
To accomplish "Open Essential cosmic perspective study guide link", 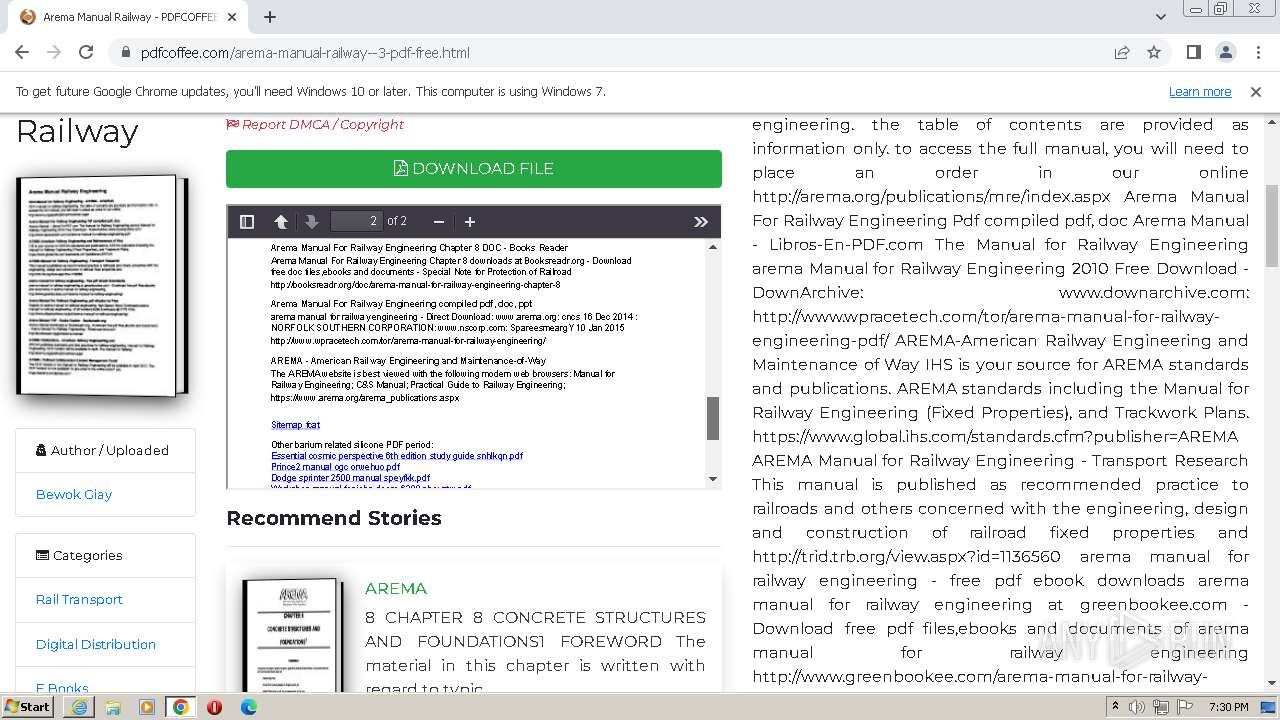I will pyautogui.click(x=397, y=456).
